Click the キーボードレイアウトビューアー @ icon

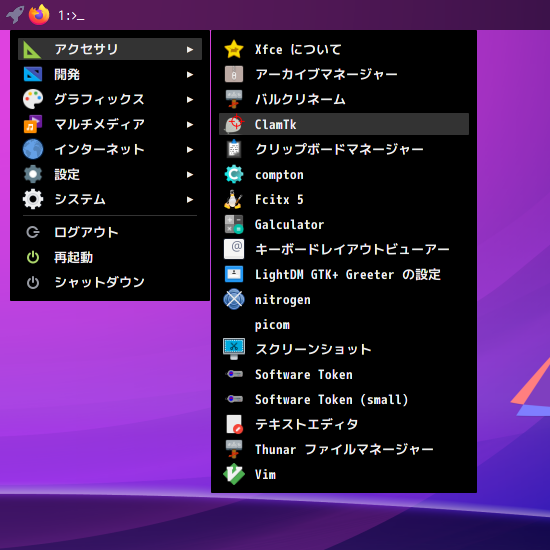tap(234, 249)
